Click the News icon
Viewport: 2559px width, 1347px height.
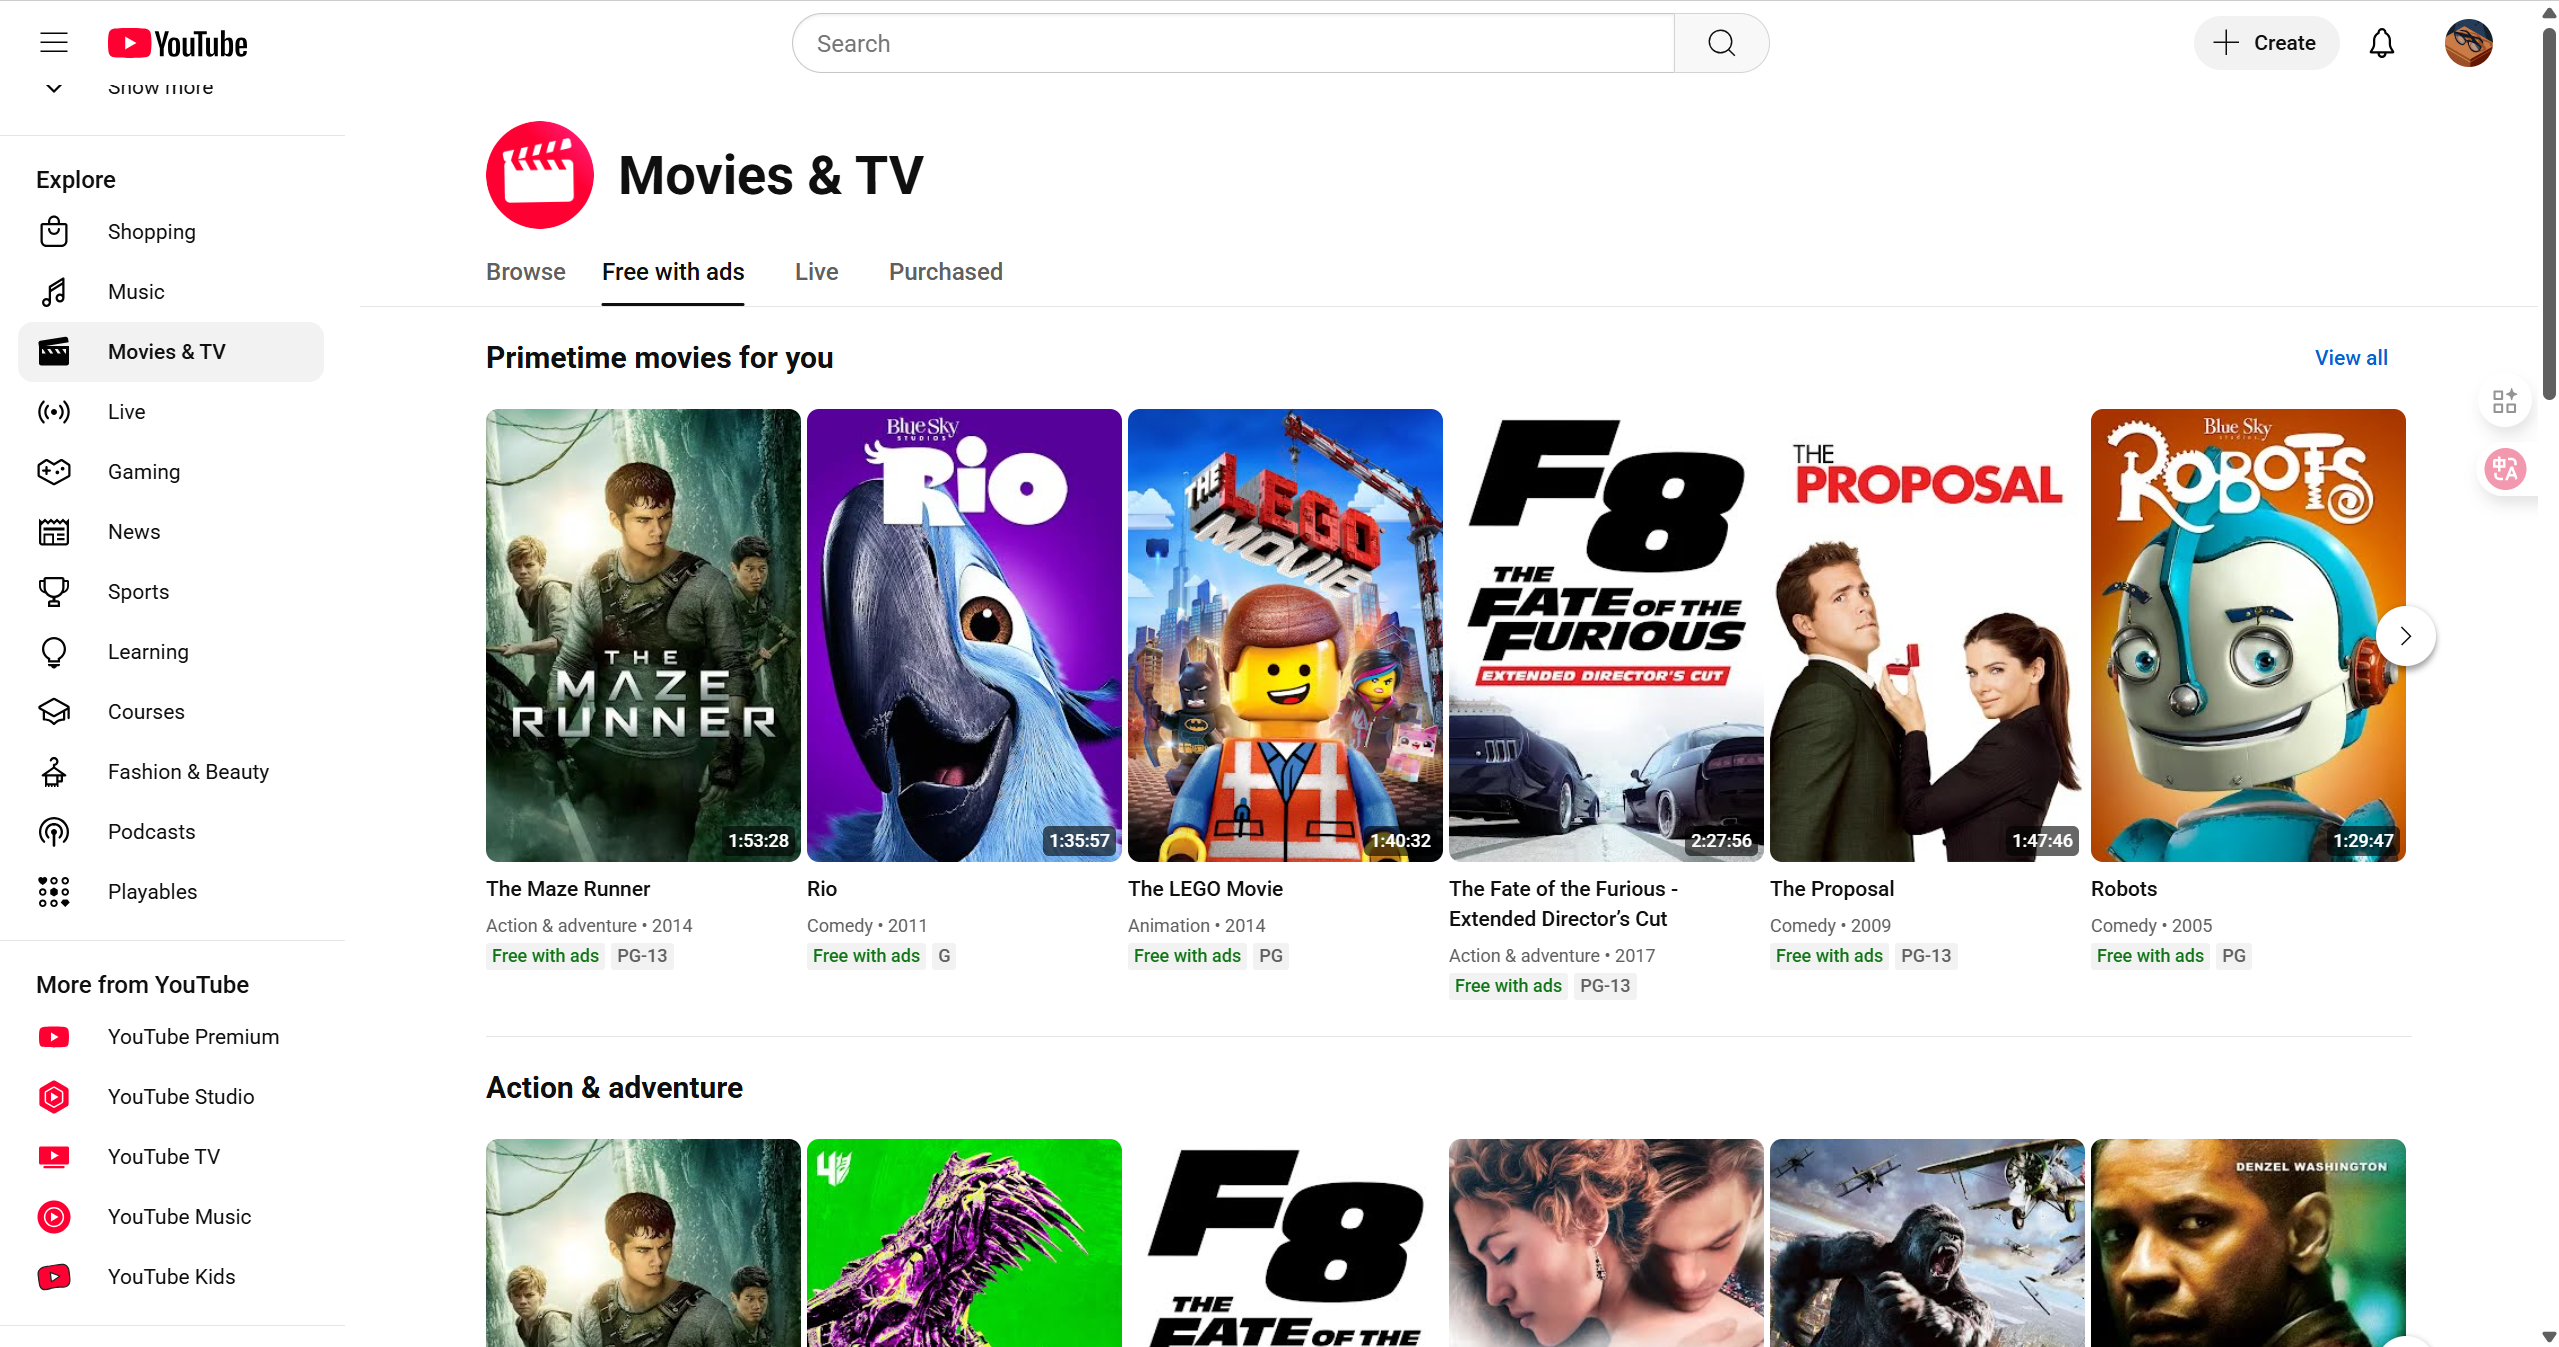tap(54, 532)
